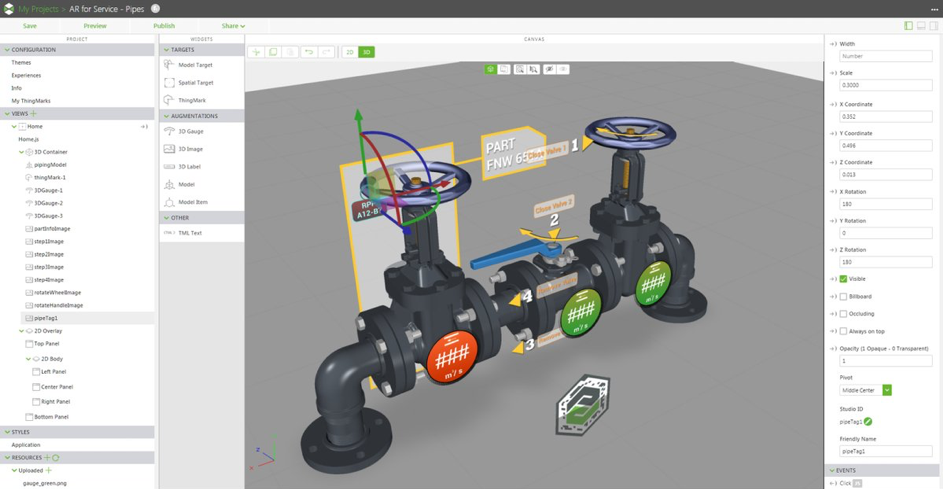Select the Model Target widget icon
The width and height of the screenshot is (943, 489).
pyautogui.click(x=169, y=64)
